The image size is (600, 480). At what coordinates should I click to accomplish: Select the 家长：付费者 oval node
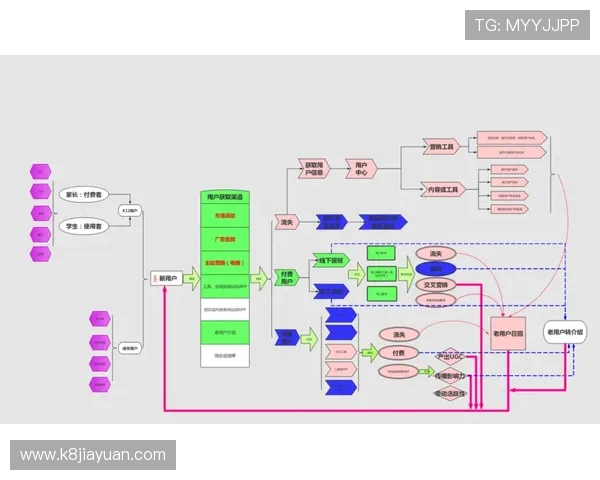pyautogui.click(x=84, y=194)
